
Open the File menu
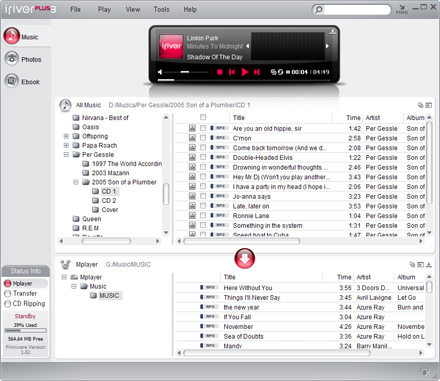pos(76,9)
